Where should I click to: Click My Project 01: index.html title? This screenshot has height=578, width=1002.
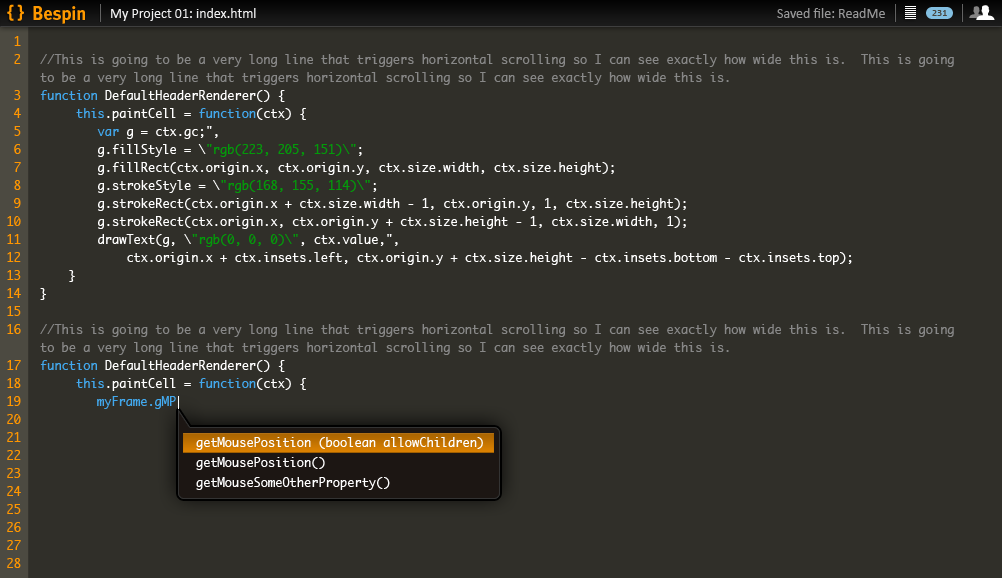coord(183,13)
